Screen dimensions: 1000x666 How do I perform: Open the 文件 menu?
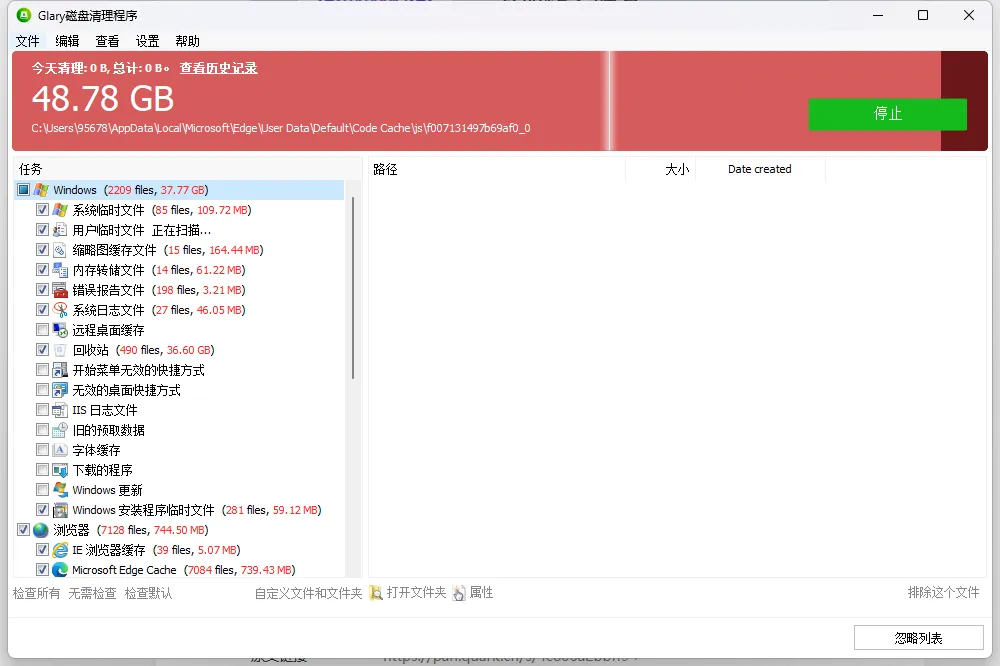pyautogui.click(x=27, y=41)
